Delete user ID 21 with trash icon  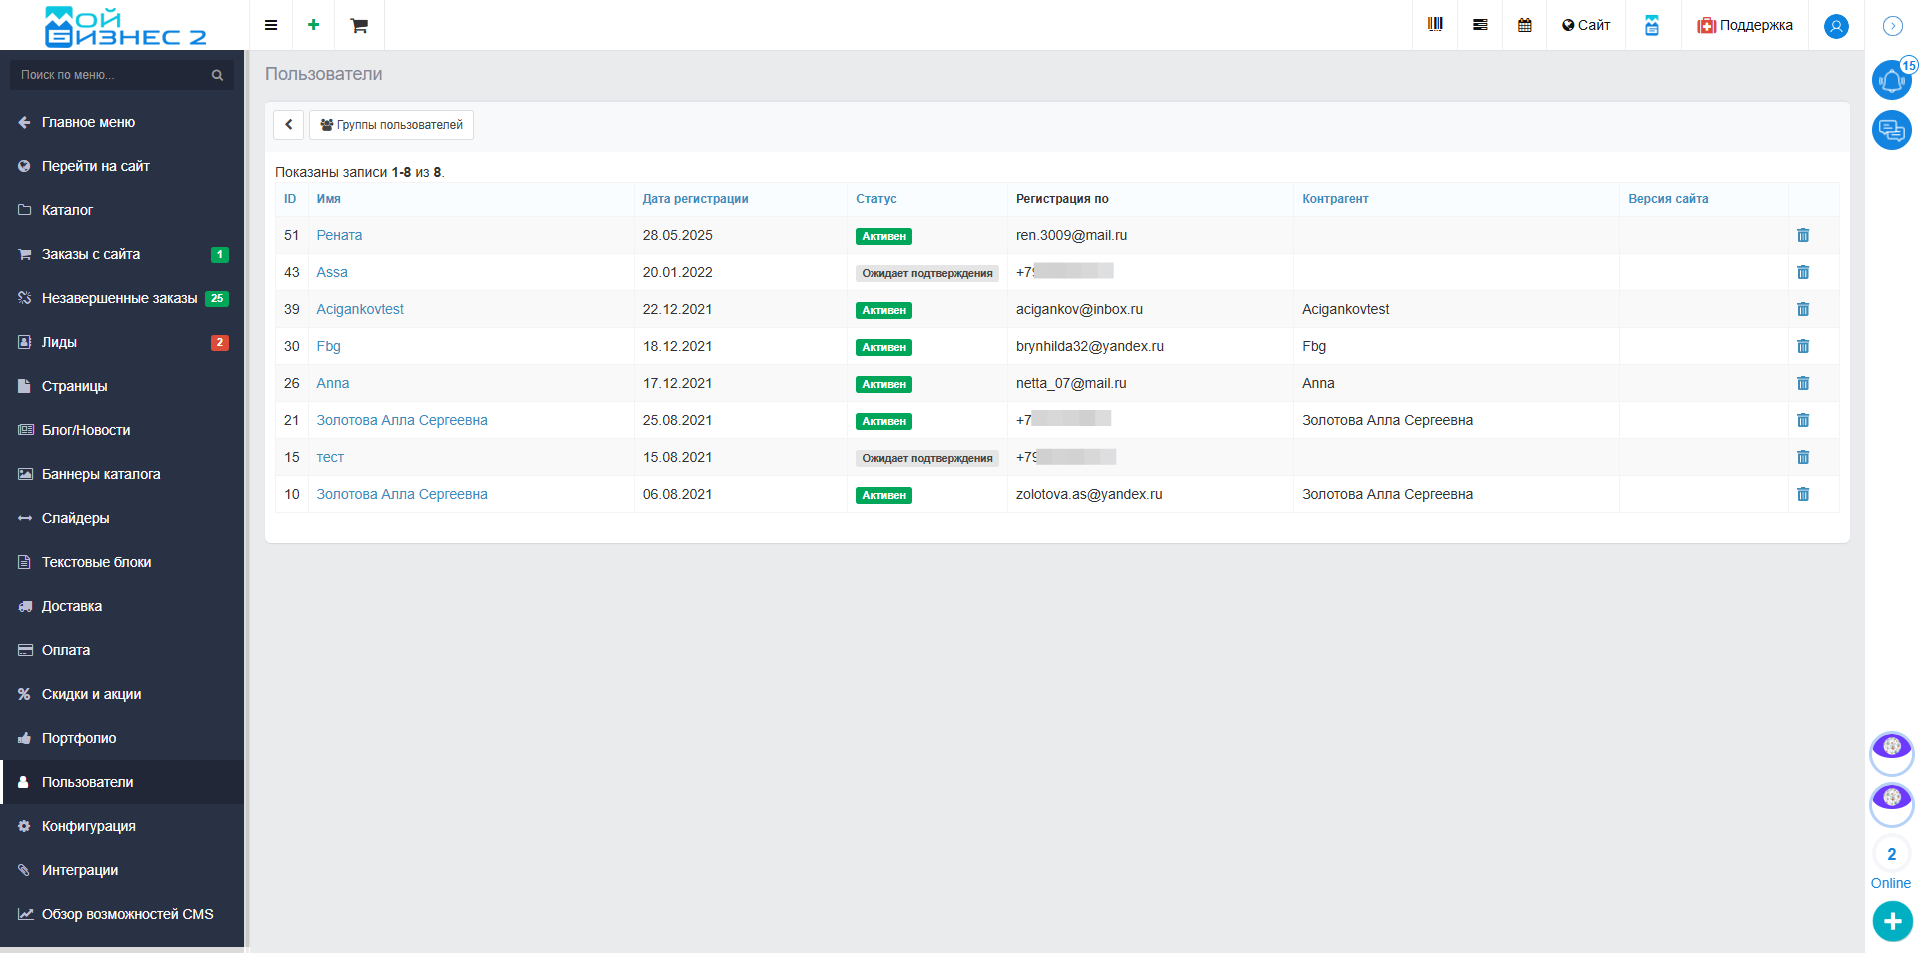point(1803,420)
